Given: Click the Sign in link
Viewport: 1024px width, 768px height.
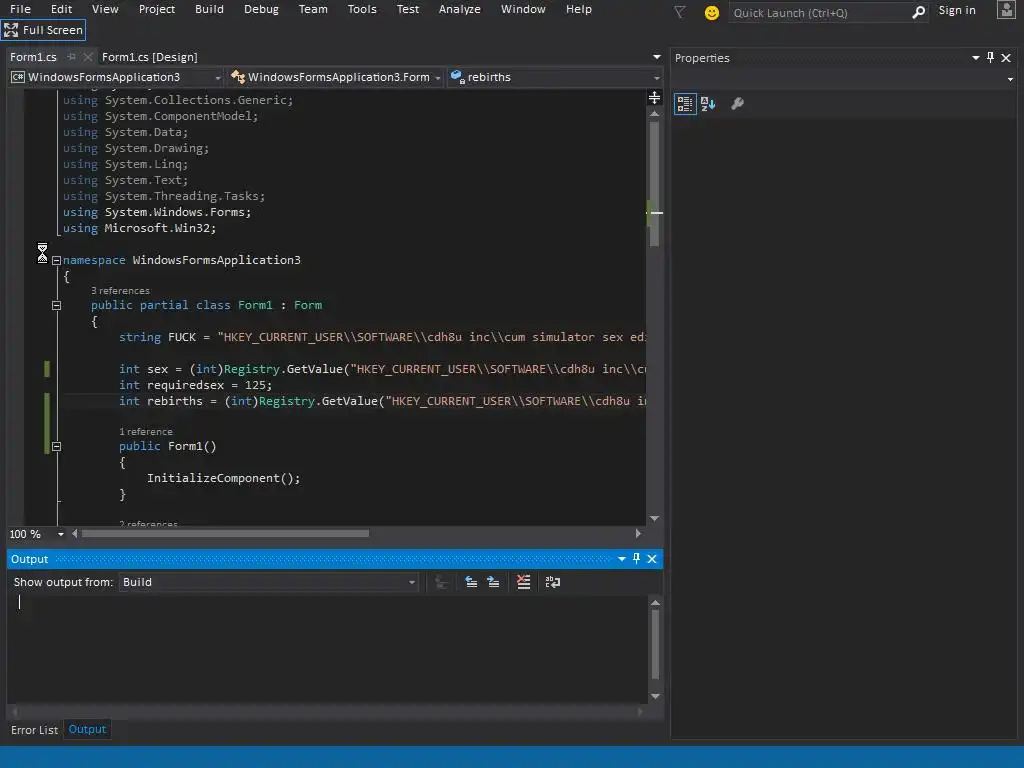Looking at the screenshot, I should [957, 10].
